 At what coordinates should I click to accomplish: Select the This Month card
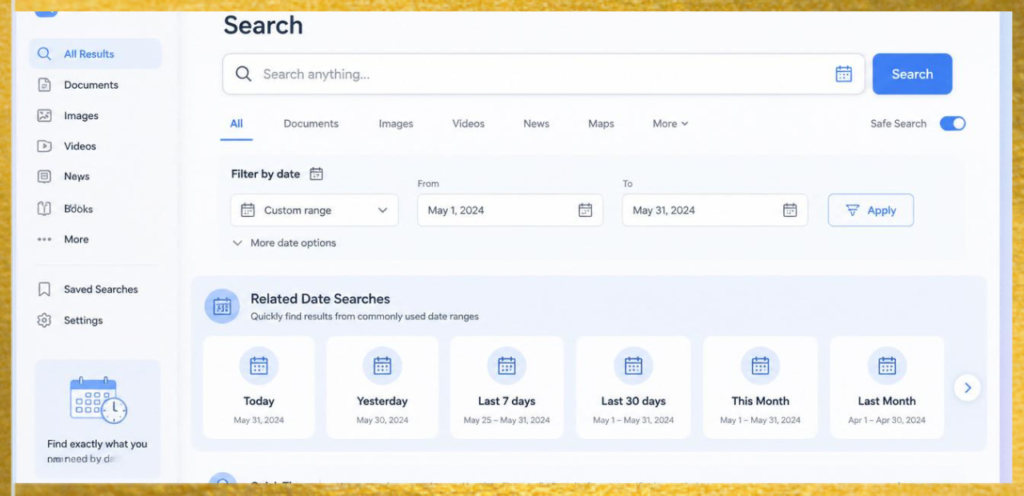point(760,388)
